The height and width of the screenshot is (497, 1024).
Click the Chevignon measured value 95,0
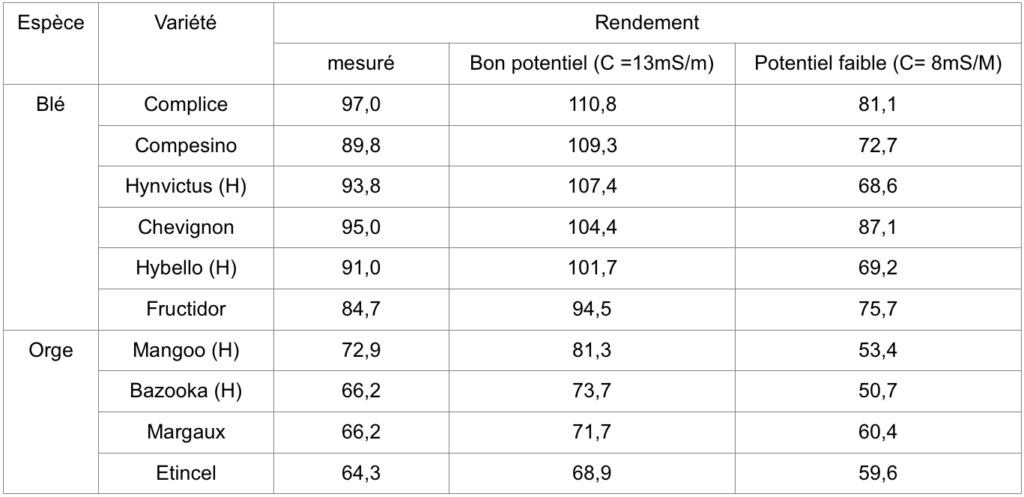361,227
